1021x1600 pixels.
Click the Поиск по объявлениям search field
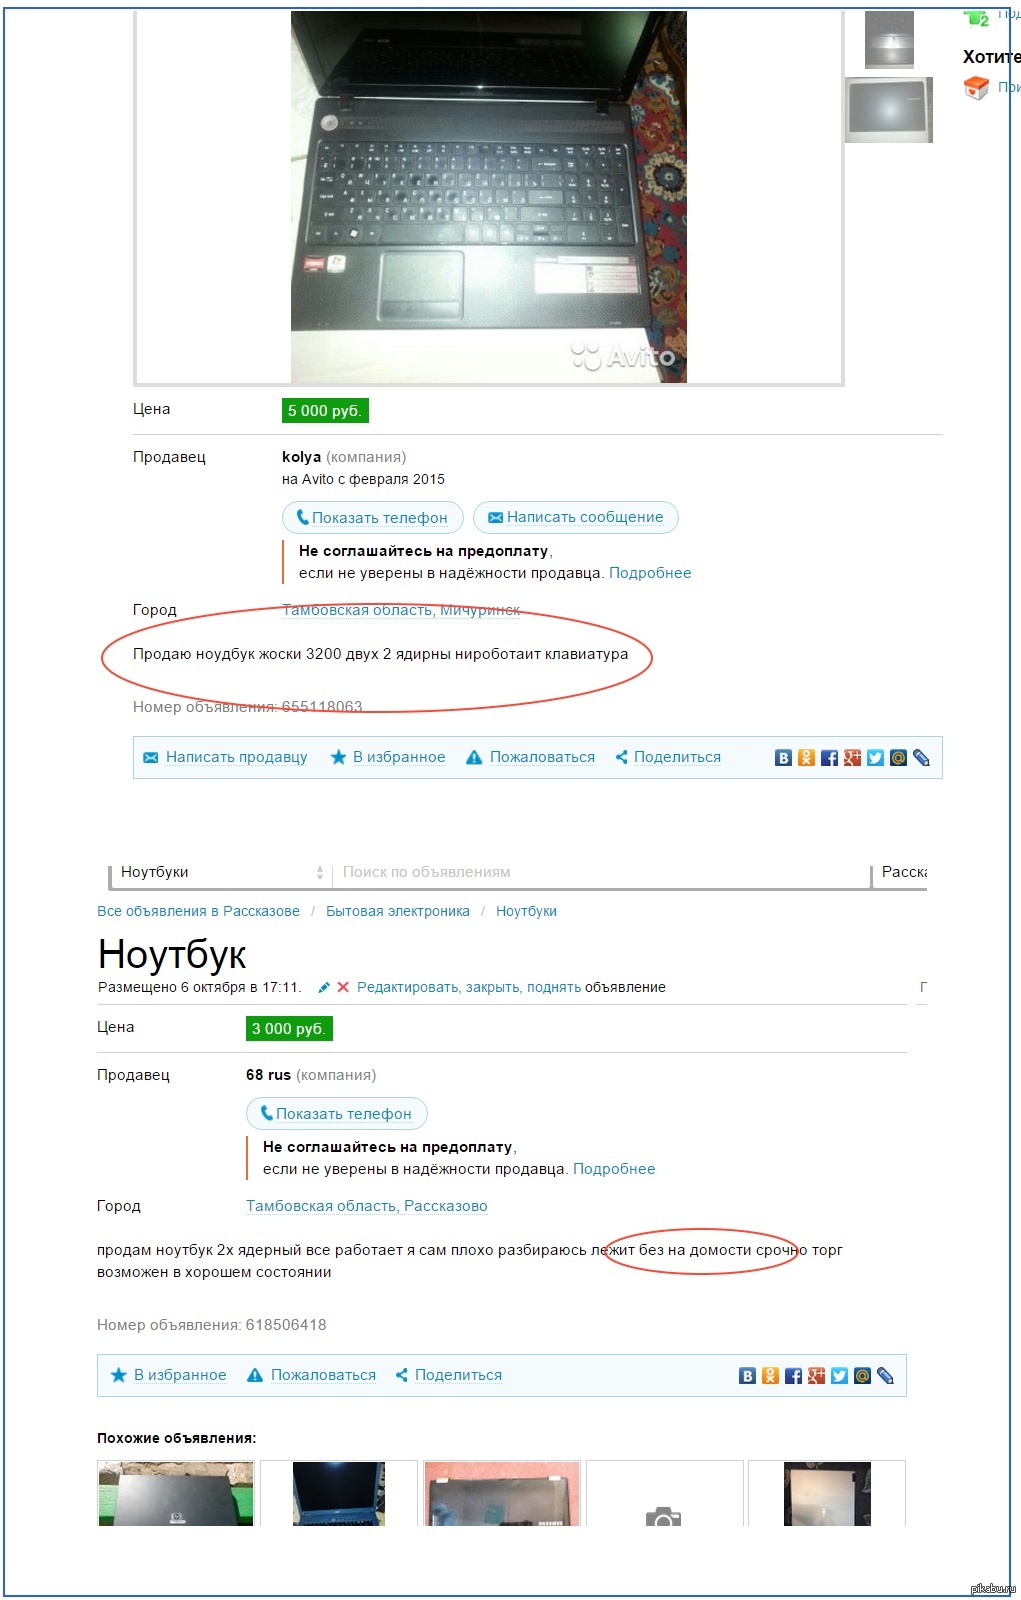coord(600,872)
